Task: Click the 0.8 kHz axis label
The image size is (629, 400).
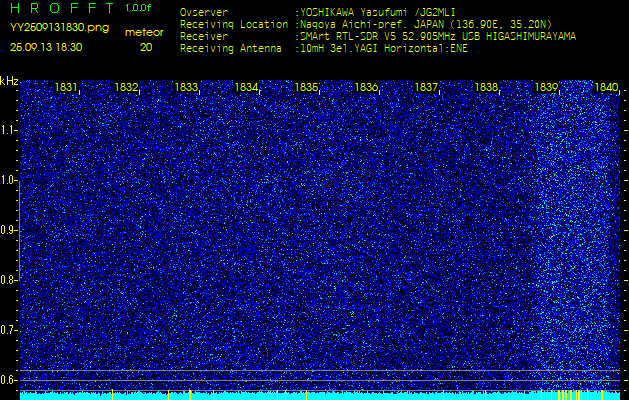Action: 10,280
